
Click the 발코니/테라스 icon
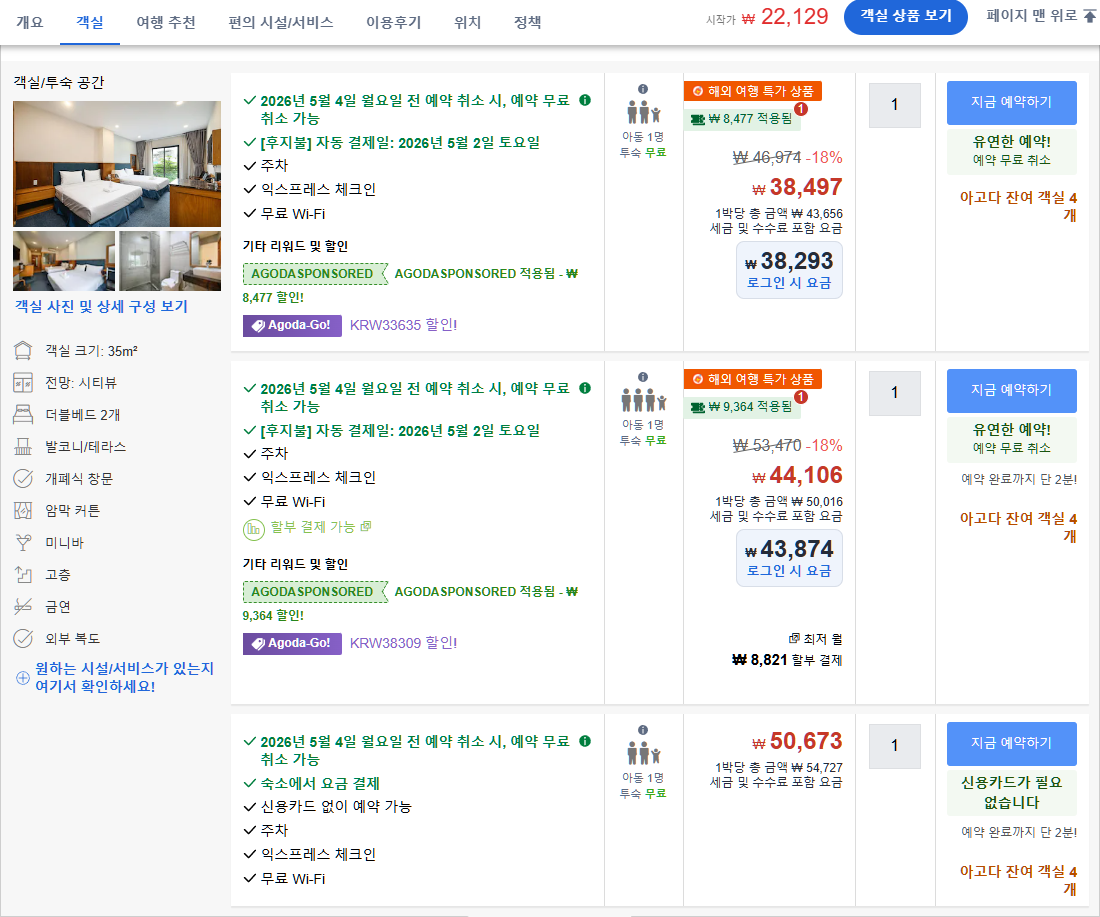tap(23, 447)
